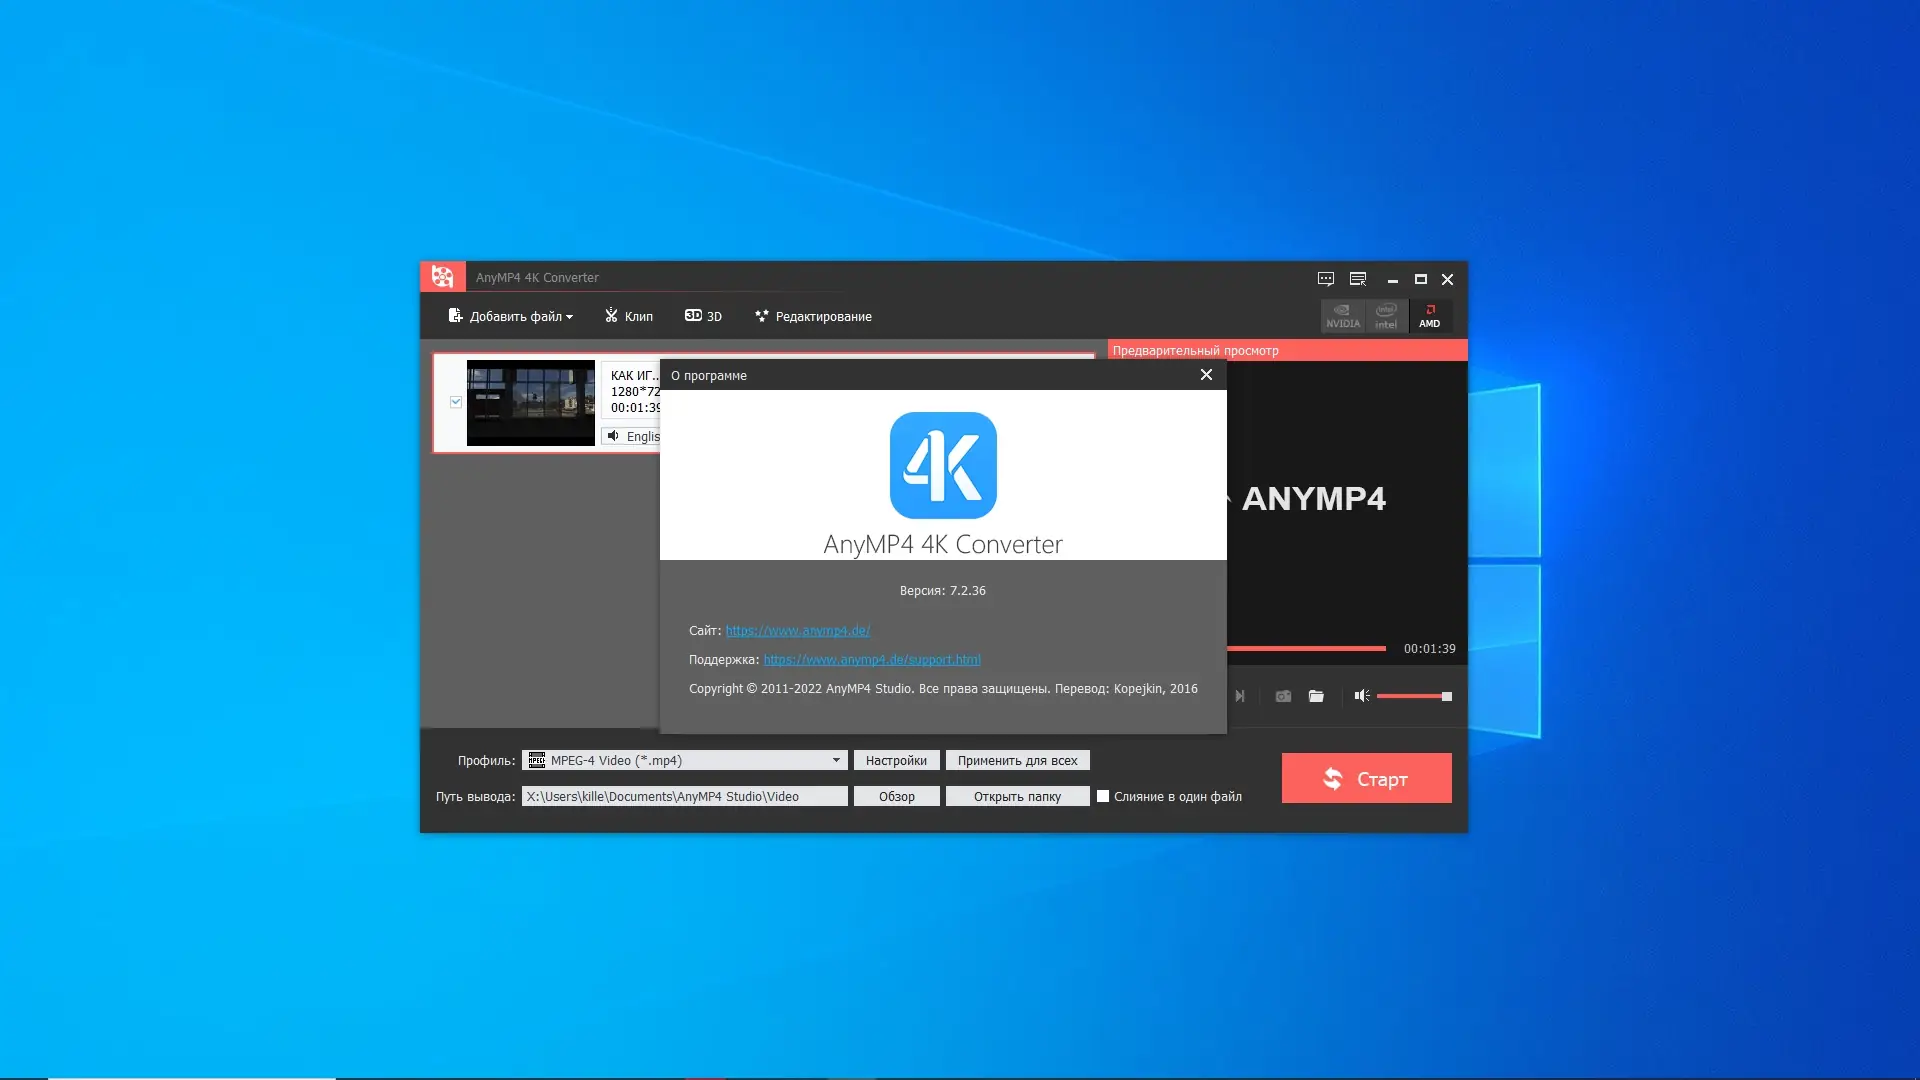Open the English audio track selector
Screen dimensions: 1920x1080
coord(632,437)
